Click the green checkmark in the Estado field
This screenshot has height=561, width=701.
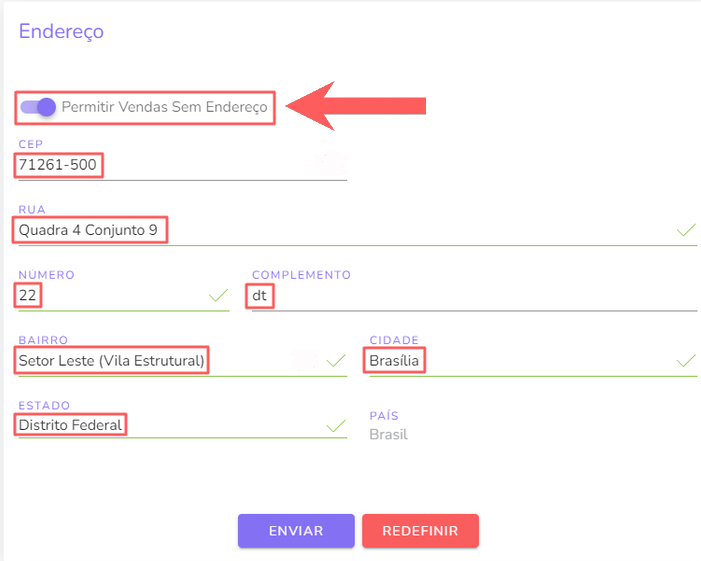click(x=336, y=426)
